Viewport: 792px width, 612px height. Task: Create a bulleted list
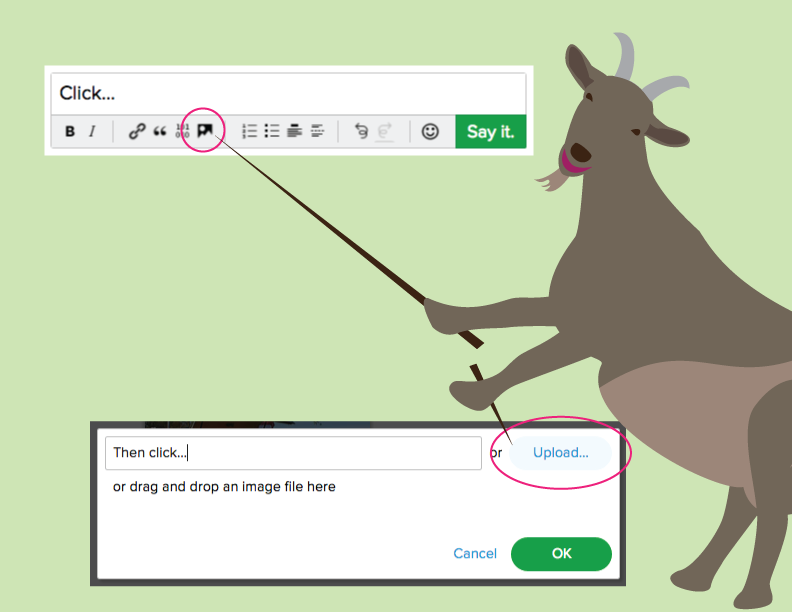click(272, 131)
